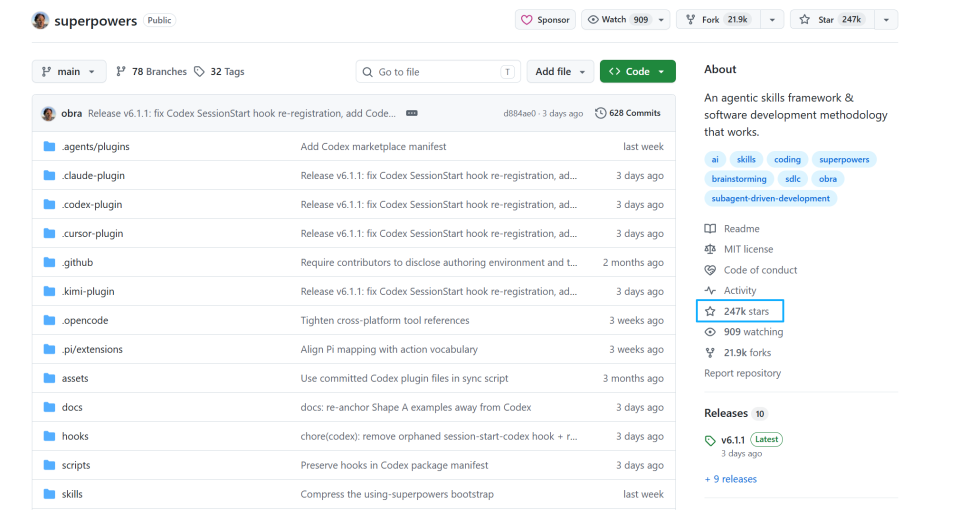Viewport: 960px width, 510px height.
Task: Open the Align Pi mapping with action vocabulary commit
Action: pyautogui.click(x=389, y=350)
